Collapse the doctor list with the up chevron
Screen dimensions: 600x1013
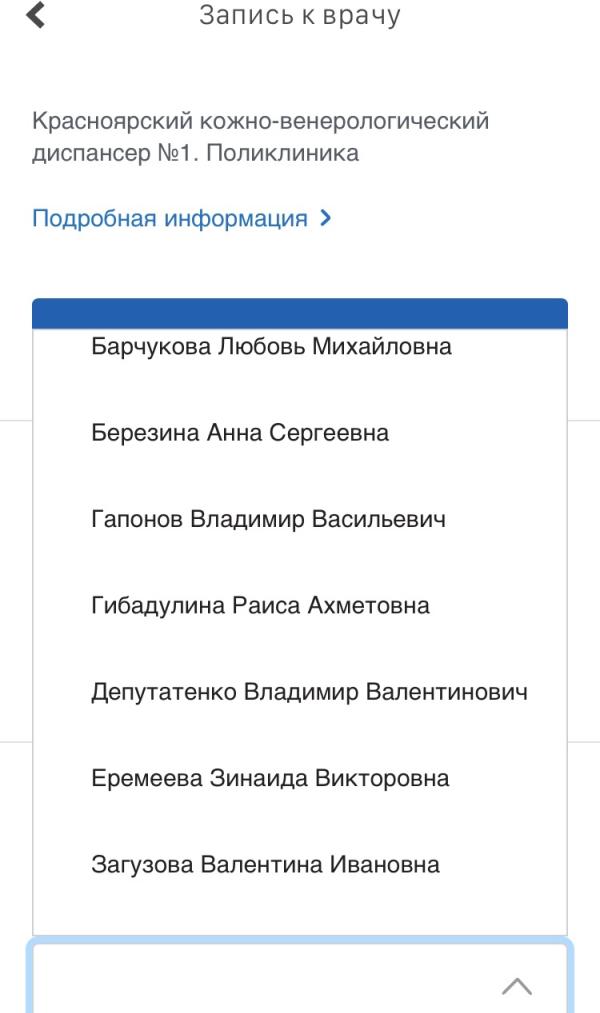(517, 986)
